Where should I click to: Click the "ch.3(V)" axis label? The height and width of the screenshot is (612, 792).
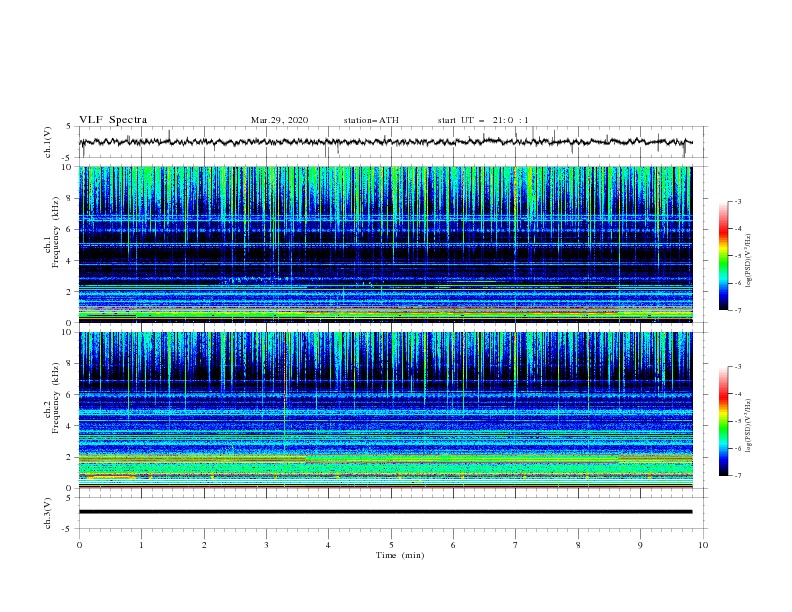click(48, 513)
